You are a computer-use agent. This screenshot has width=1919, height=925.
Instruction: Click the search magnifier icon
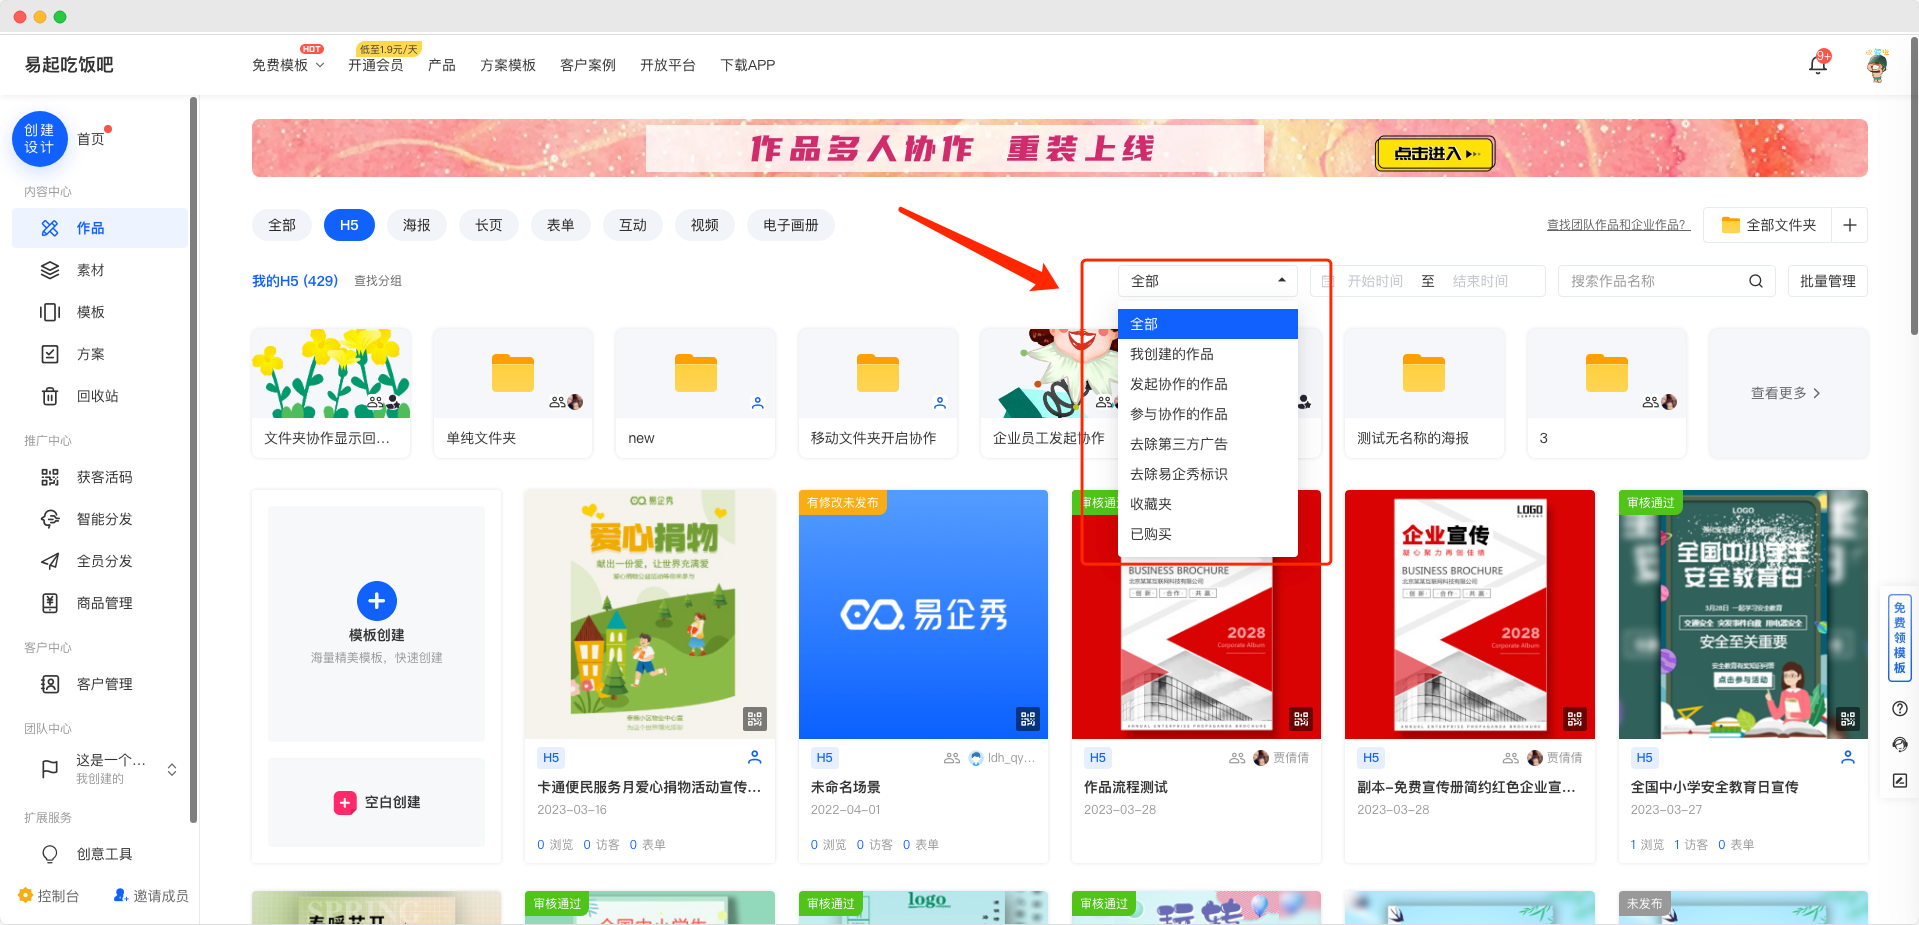click(x=1755, y=282)
